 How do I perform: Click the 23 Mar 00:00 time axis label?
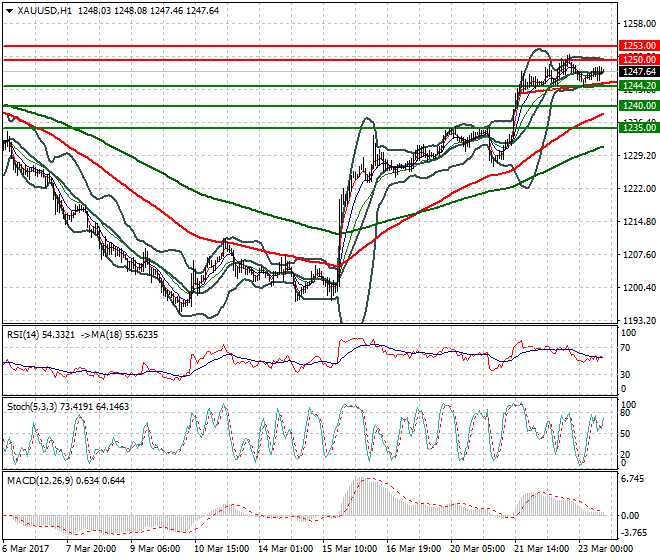[x=606, y=549]
